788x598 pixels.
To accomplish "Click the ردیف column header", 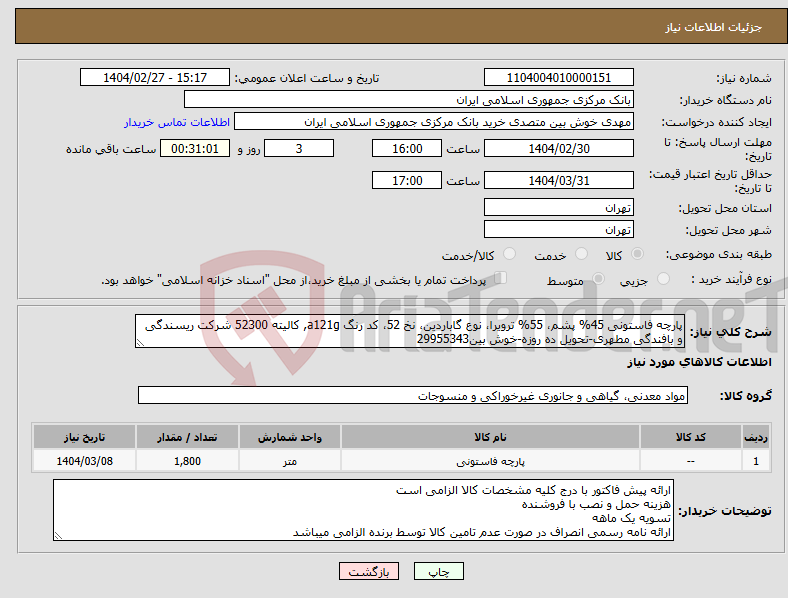I will tap(756, 437).
